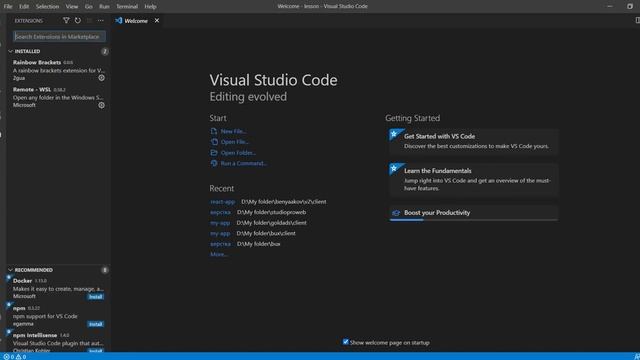Open recent project react-app

click(x=222, y=201)
